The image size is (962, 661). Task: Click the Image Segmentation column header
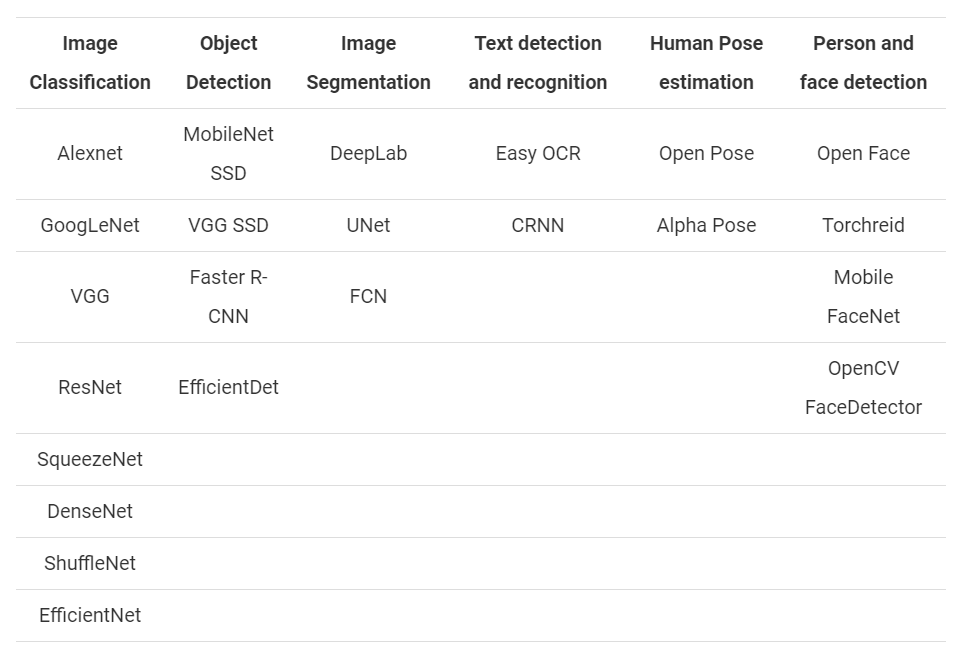click(368, 63)
